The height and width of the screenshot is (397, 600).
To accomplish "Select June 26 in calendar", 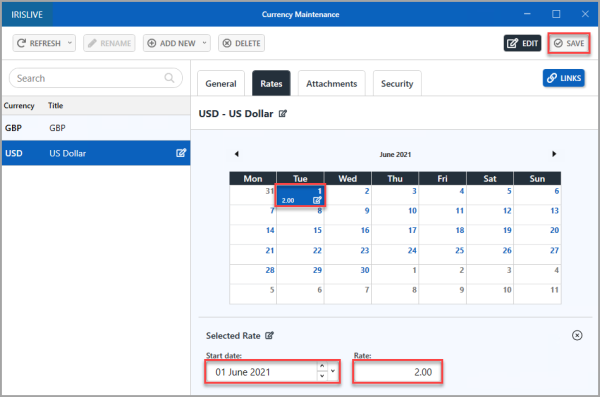I will pos(490,255).
